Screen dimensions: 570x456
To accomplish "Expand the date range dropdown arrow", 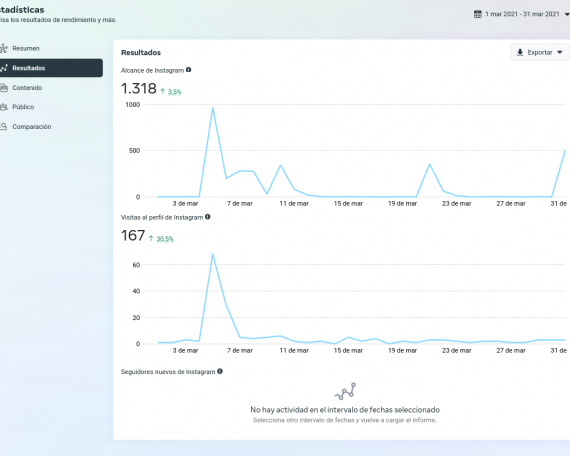I will (x=567, y=15).
